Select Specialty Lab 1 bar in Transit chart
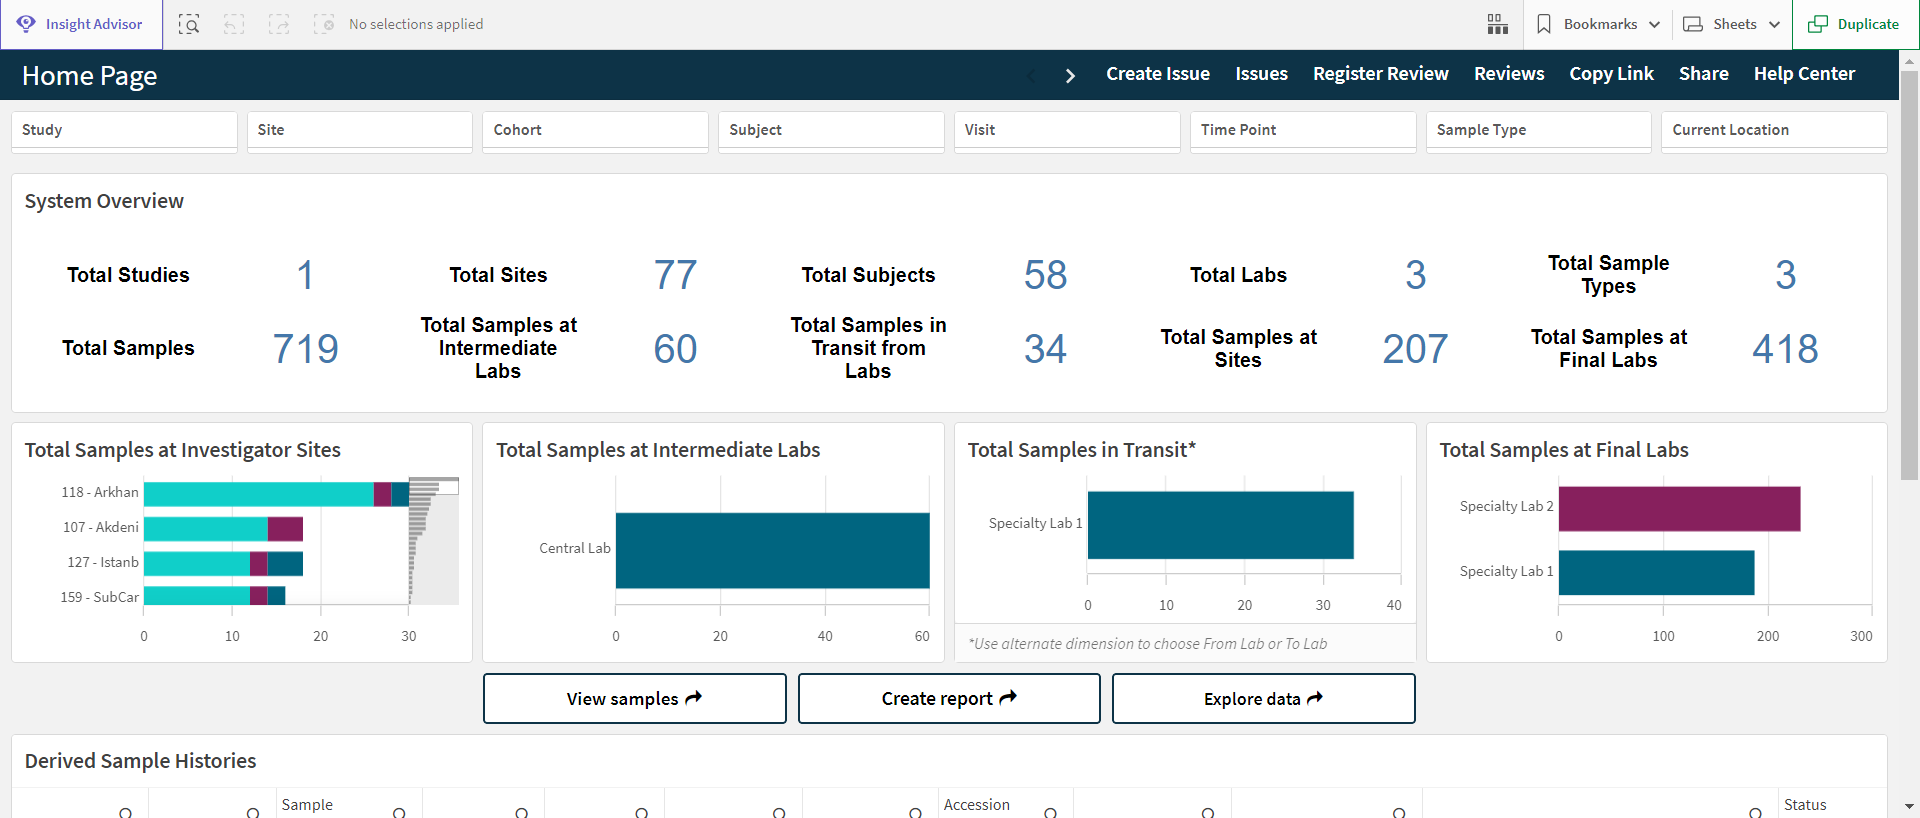Viewport: 1920px width, 818px height. pos(1220,525)
